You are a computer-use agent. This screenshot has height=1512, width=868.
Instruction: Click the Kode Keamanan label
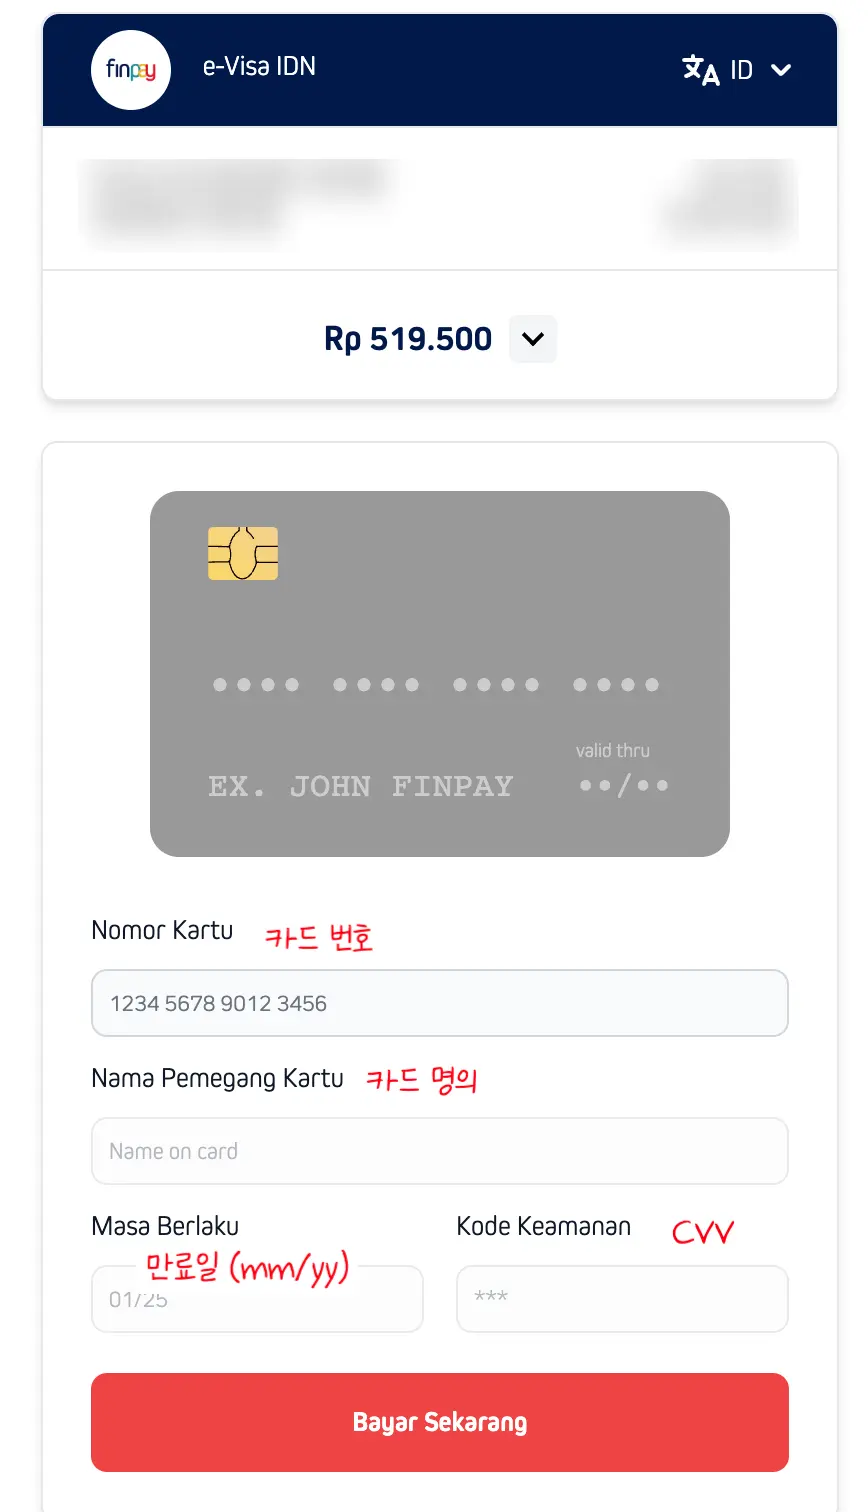coord(544,1226)
